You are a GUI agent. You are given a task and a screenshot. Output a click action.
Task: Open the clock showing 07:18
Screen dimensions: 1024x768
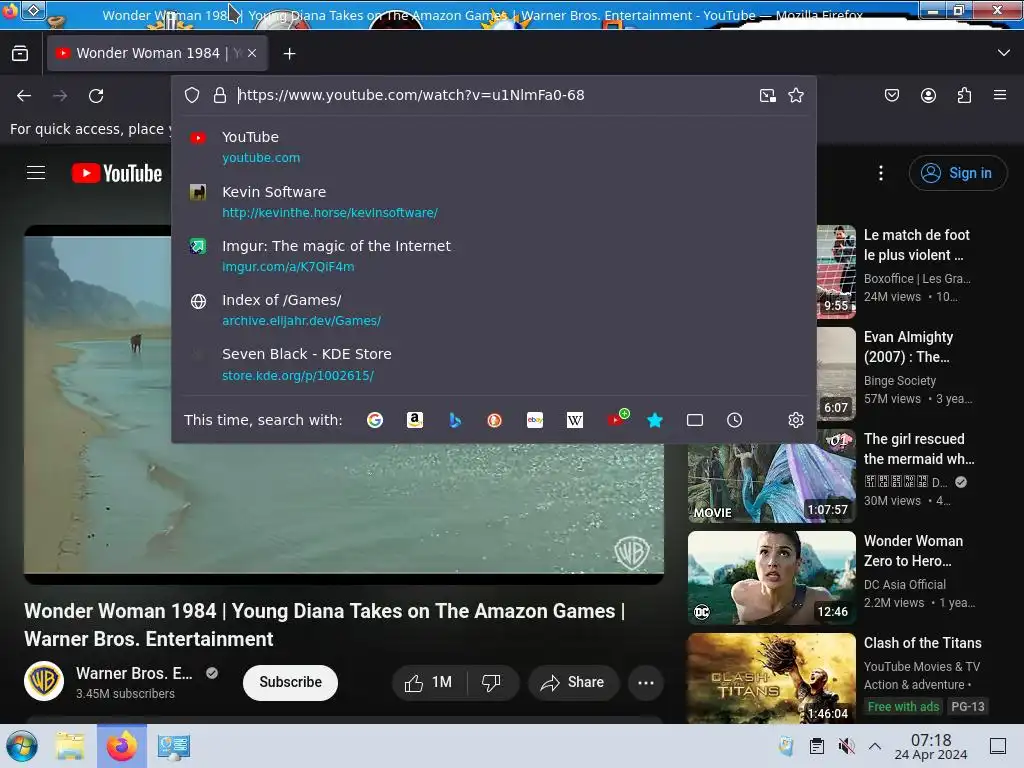click(x=931, y=746)
